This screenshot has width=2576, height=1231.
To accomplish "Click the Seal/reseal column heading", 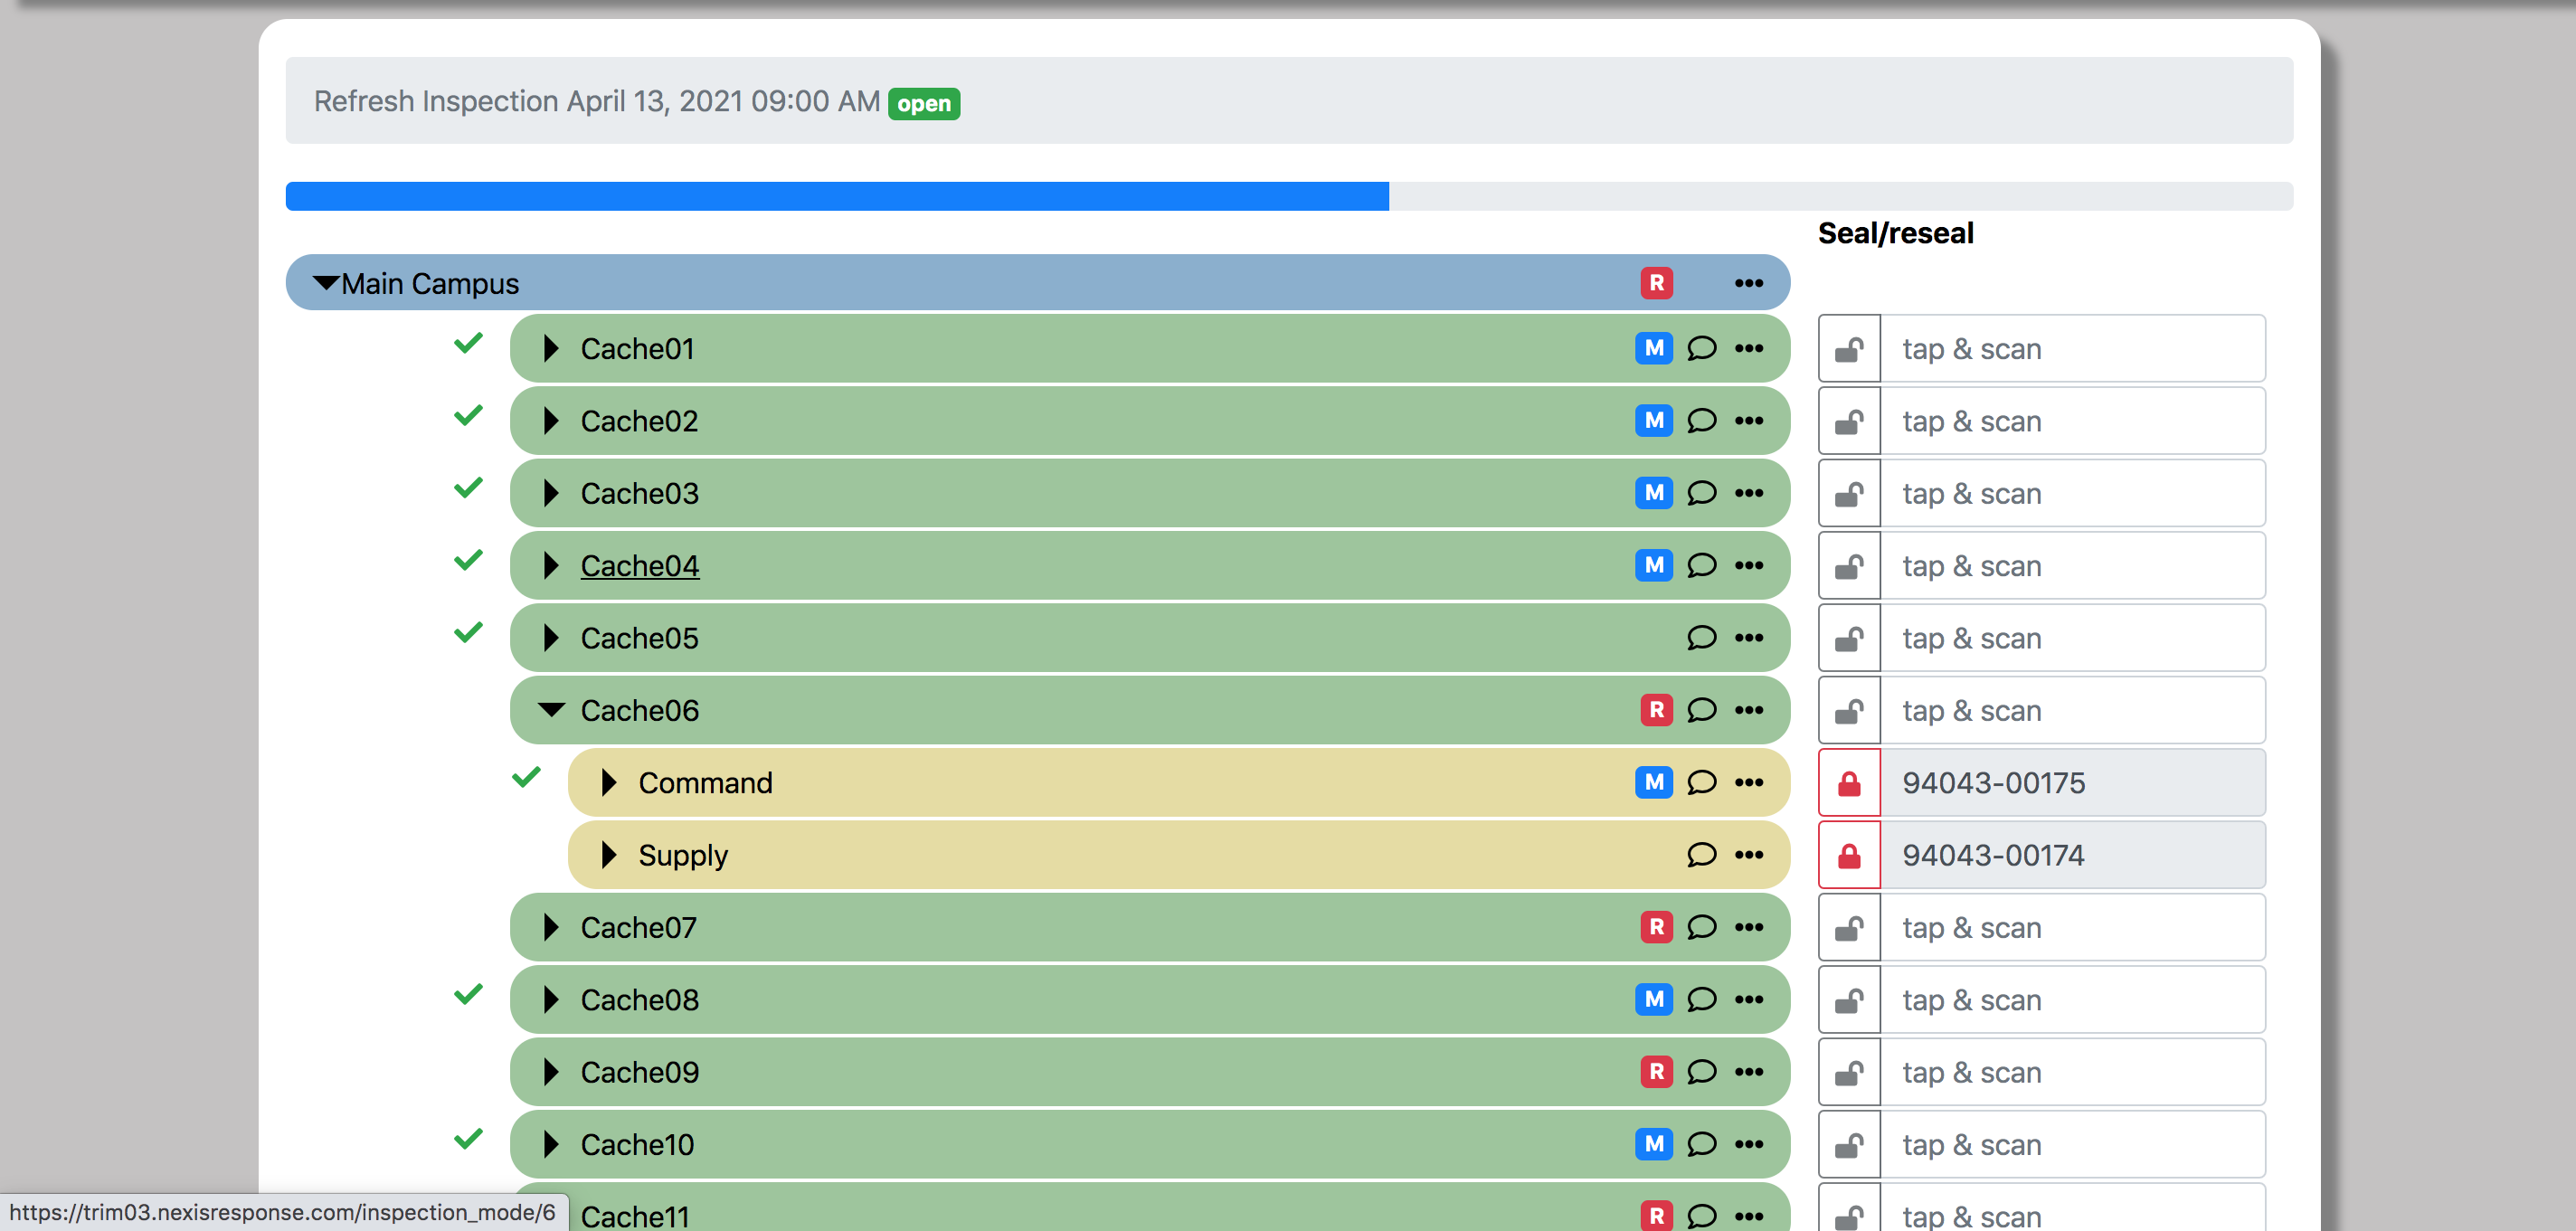I will (1895, 233).
